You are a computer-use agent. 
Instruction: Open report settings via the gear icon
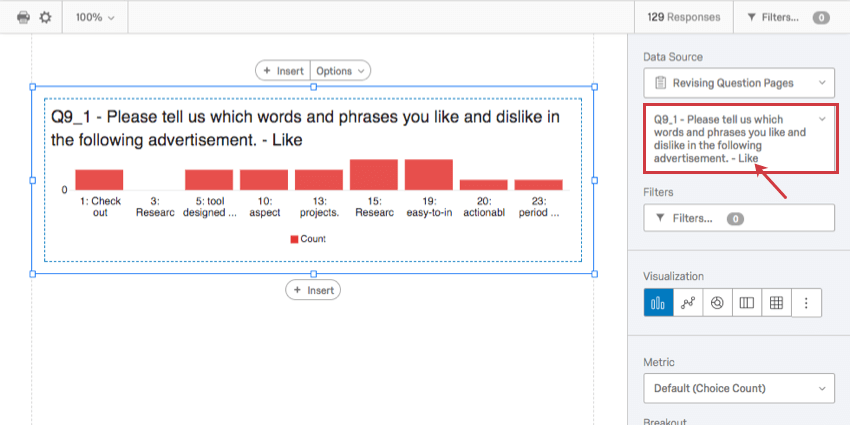point(45,17)
